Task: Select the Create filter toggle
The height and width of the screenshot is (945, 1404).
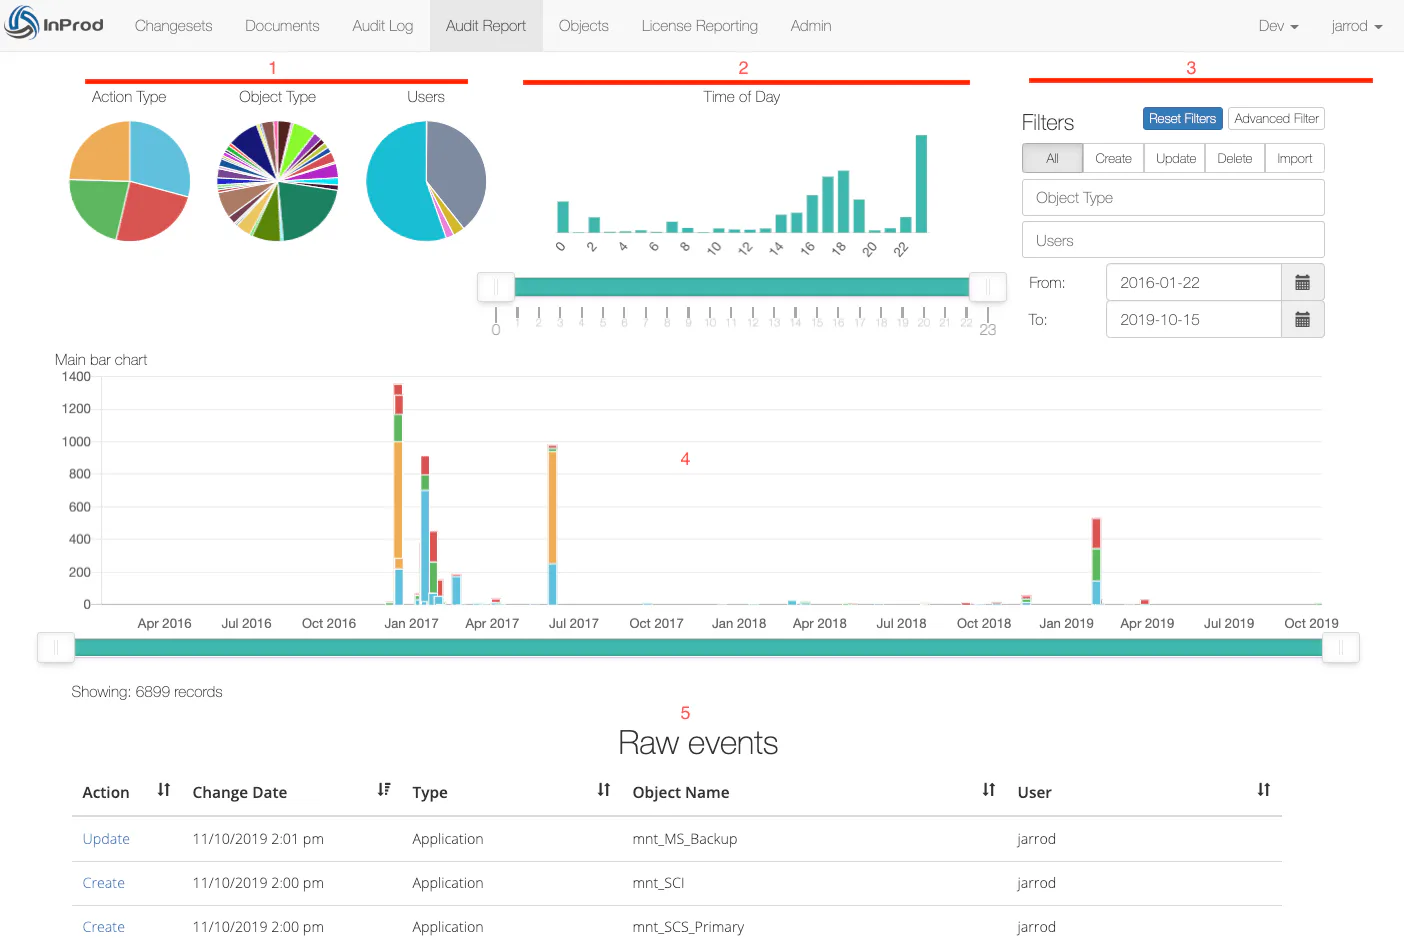Action: pyautogui.click(x=1113, y=158)
